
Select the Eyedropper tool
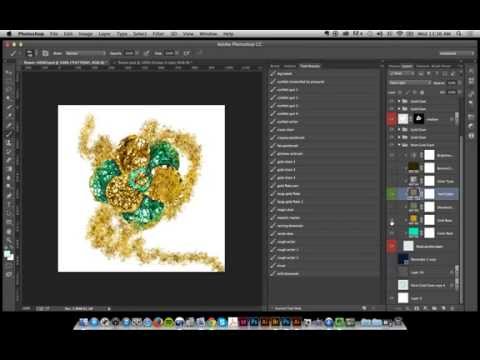pyautogui.click(x=9, y=116)
